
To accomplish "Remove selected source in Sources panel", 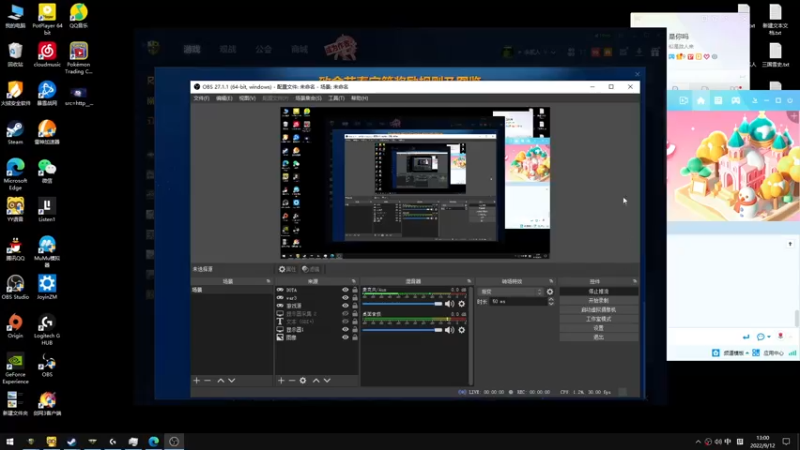I will point(292,381).
